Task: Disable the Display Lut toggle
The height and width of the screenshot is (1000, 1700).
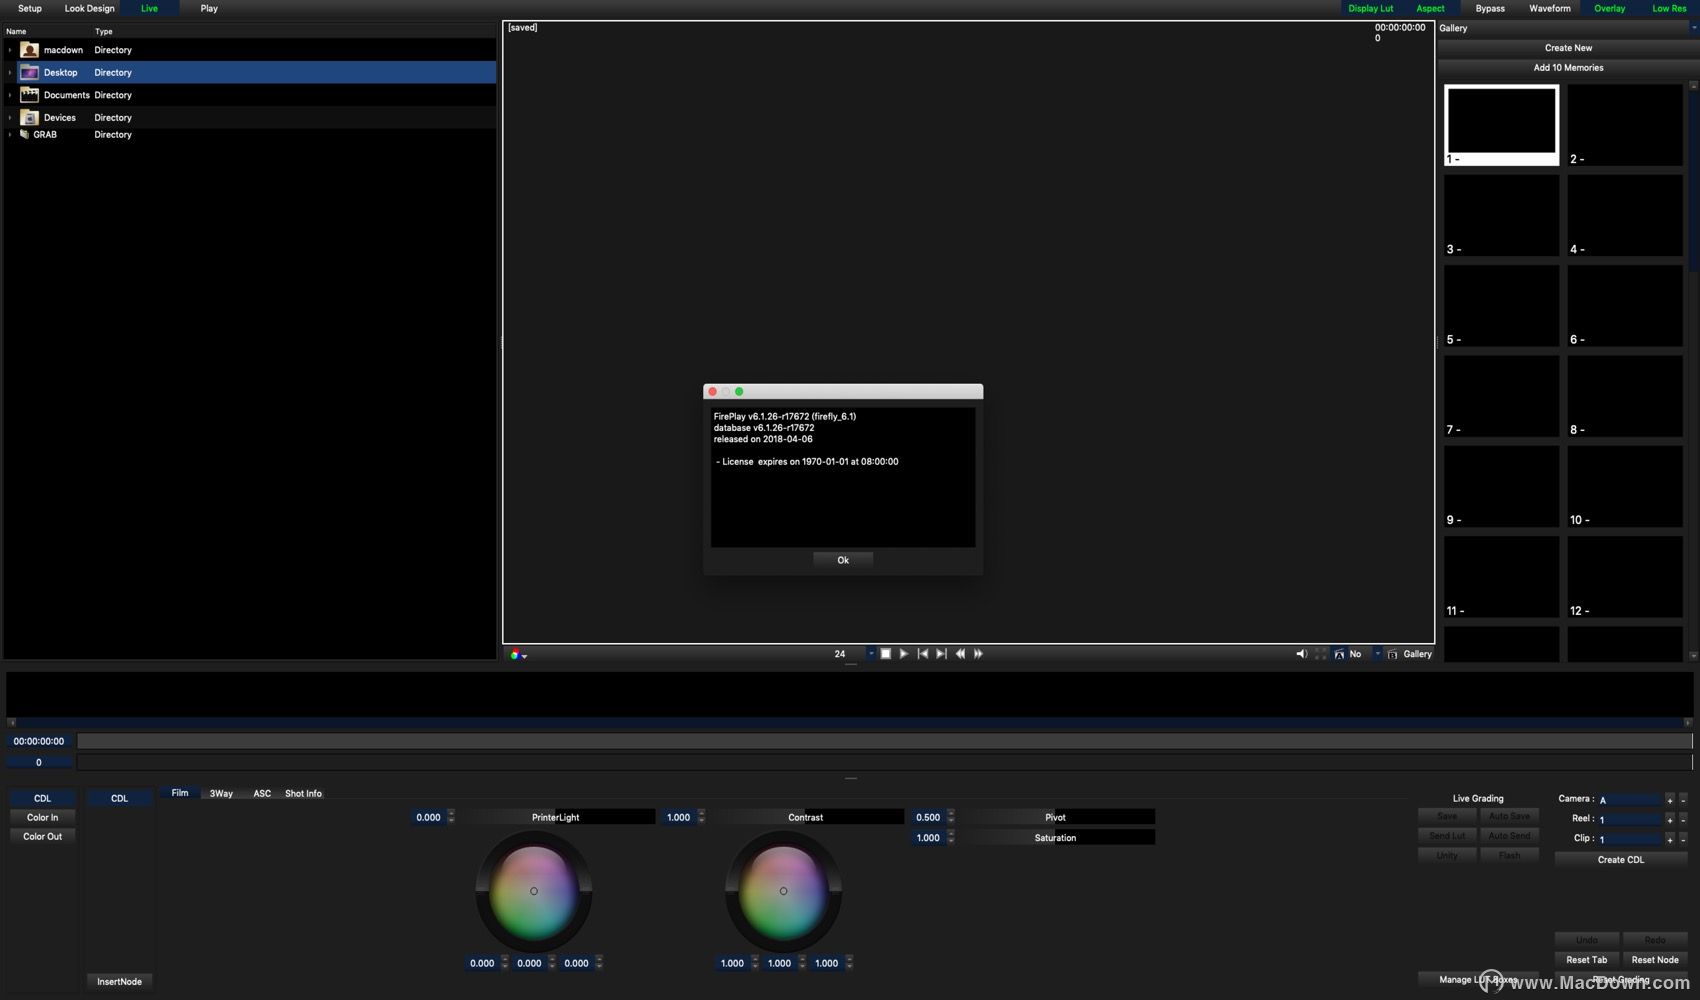Action: (x=1370, y=8)
